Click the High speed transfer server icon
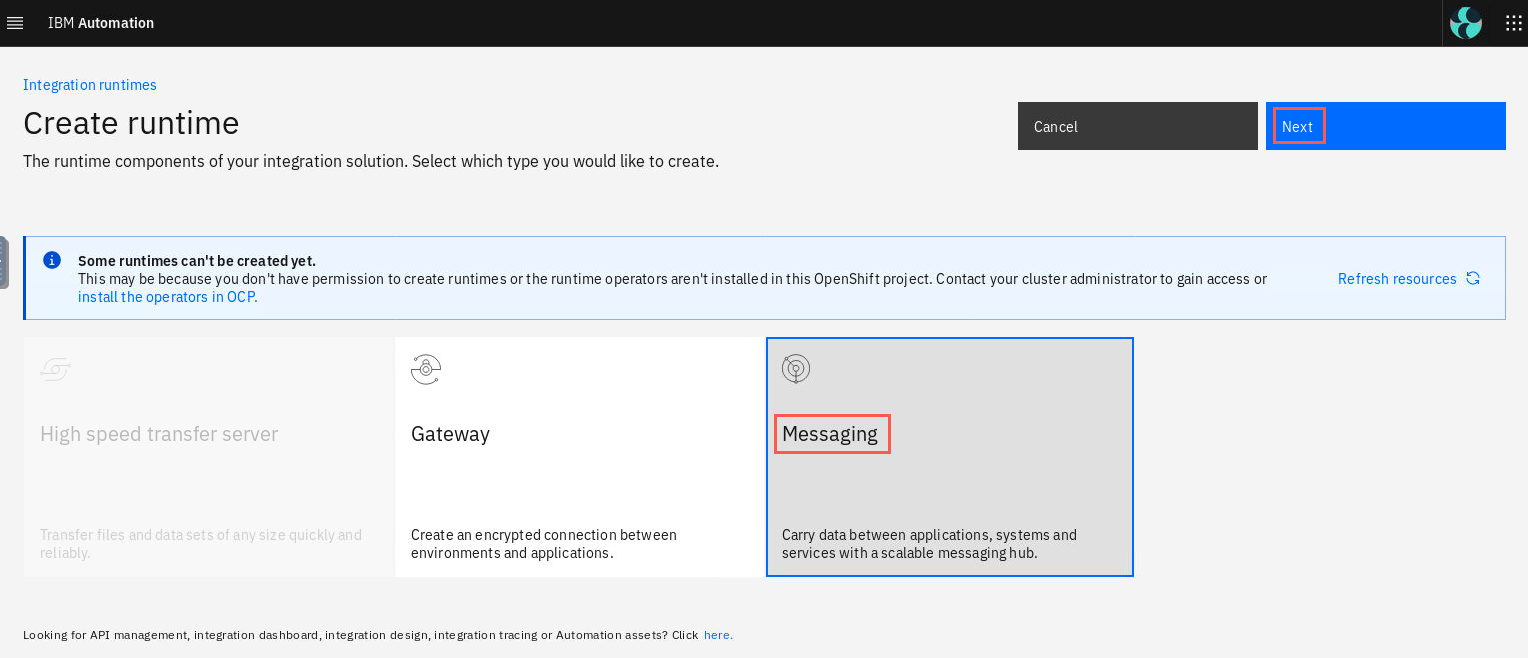The image size is (1528, 658). pos(55,369)
